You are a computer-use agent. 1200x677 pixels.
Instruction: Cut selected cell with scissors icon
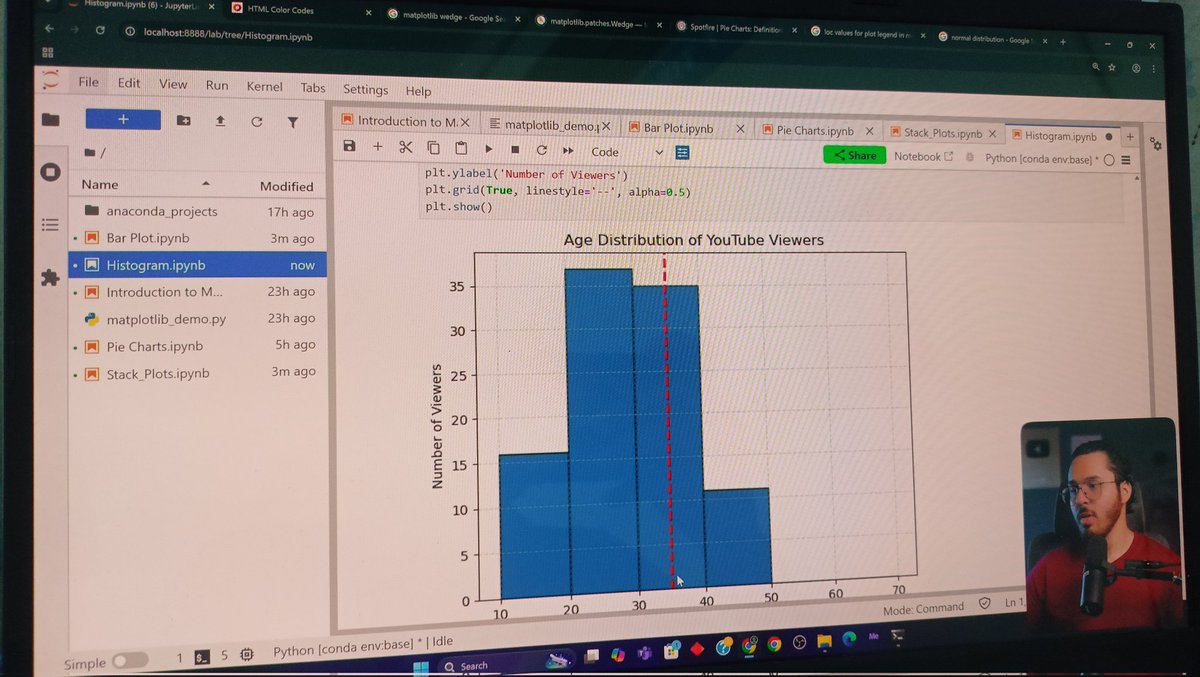405,148
